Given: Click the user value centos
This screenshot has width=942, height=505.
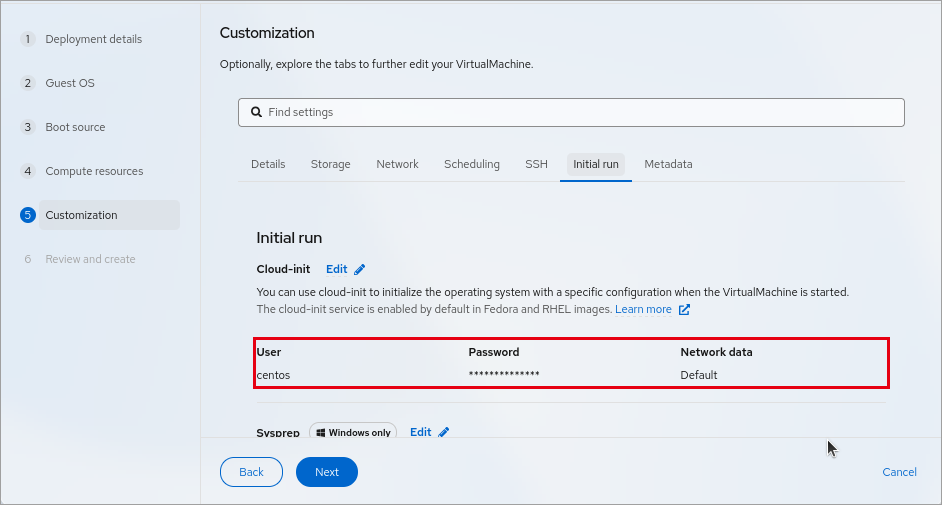Looking at the screenshot, I should click(273, 375).
